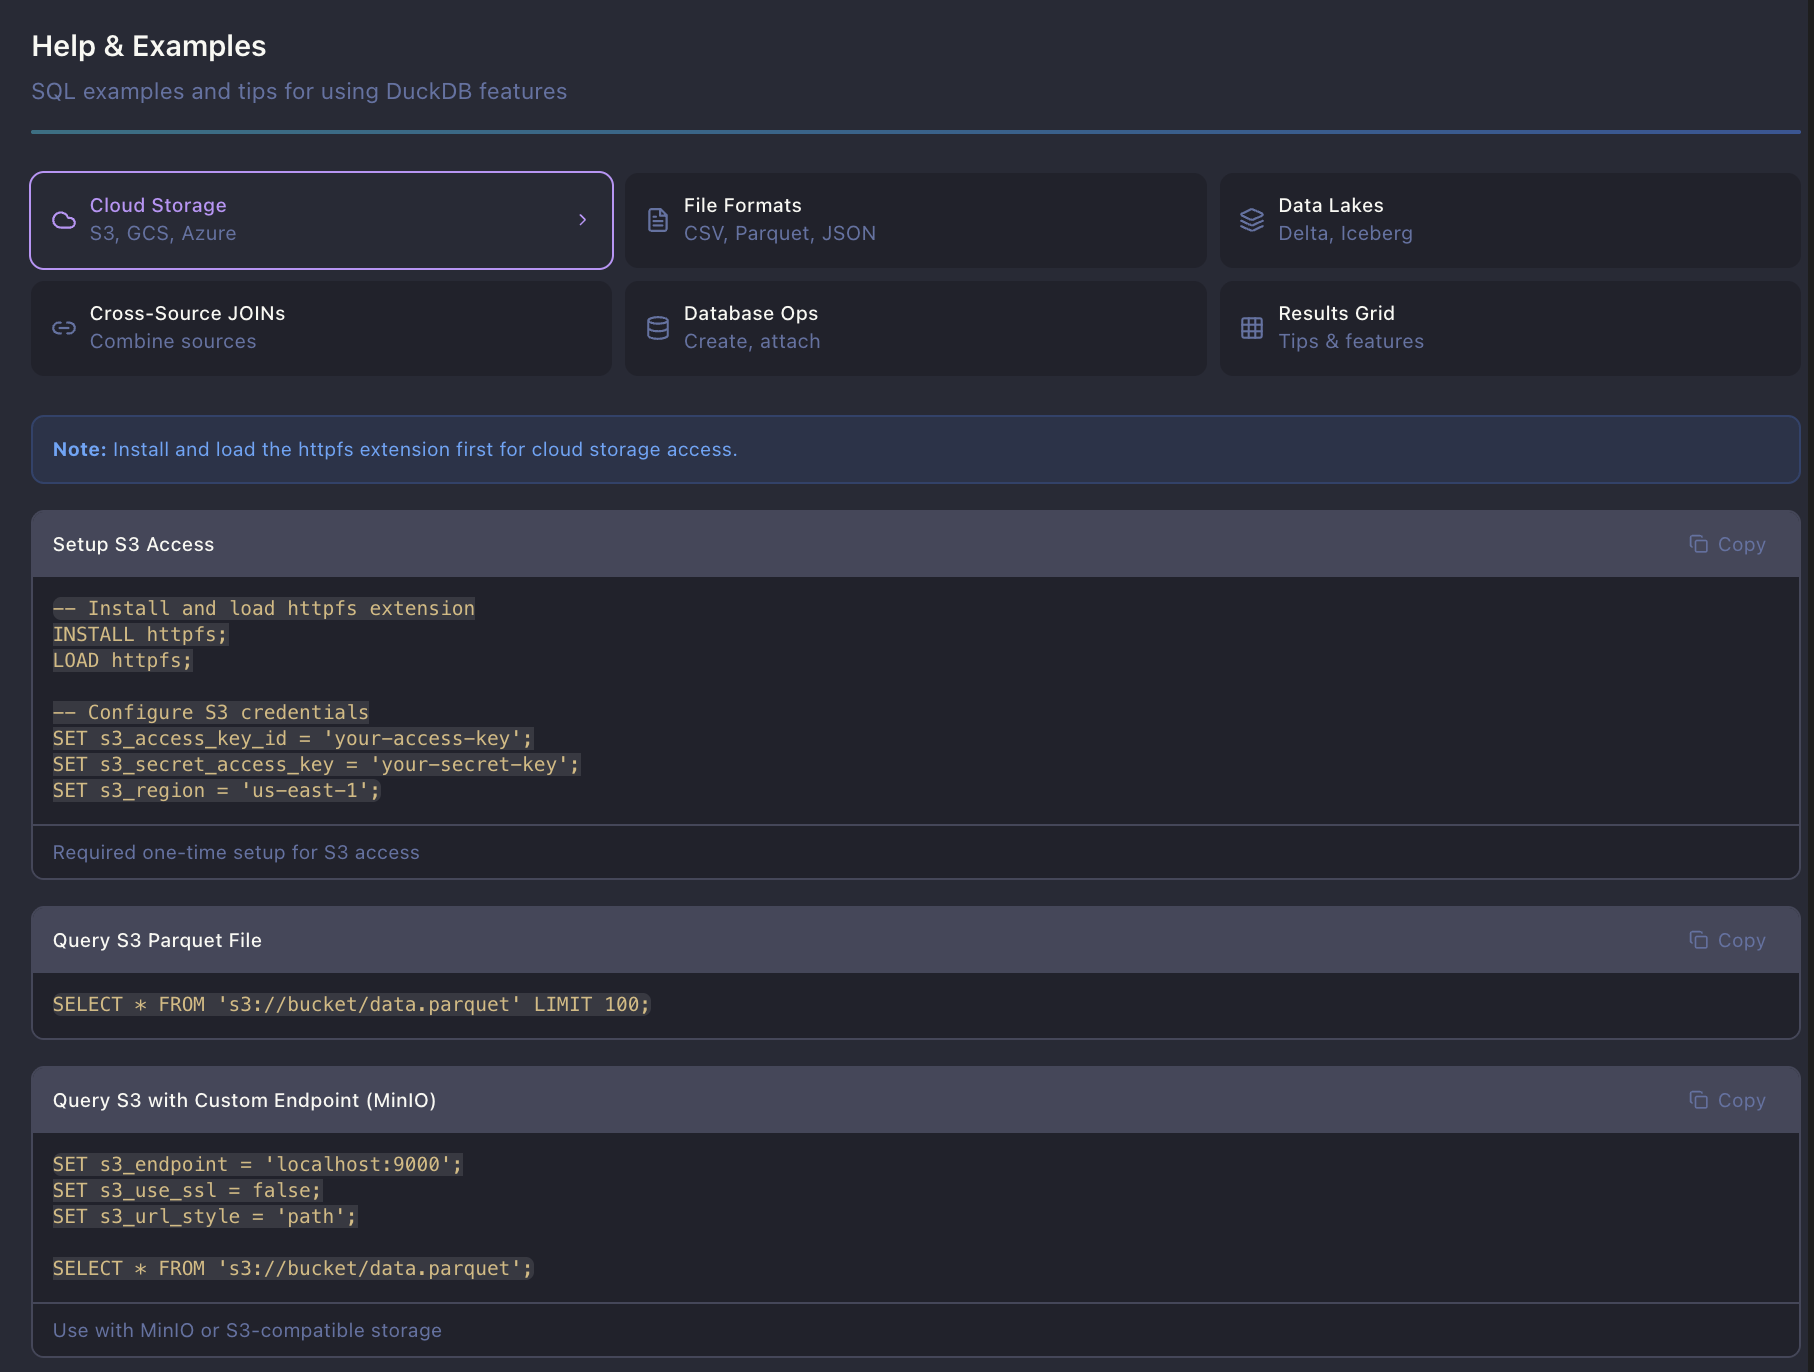Screen dimensions: 1814x1372
Task: Click the database icon in Database Ops card
Action: point(658,328)
